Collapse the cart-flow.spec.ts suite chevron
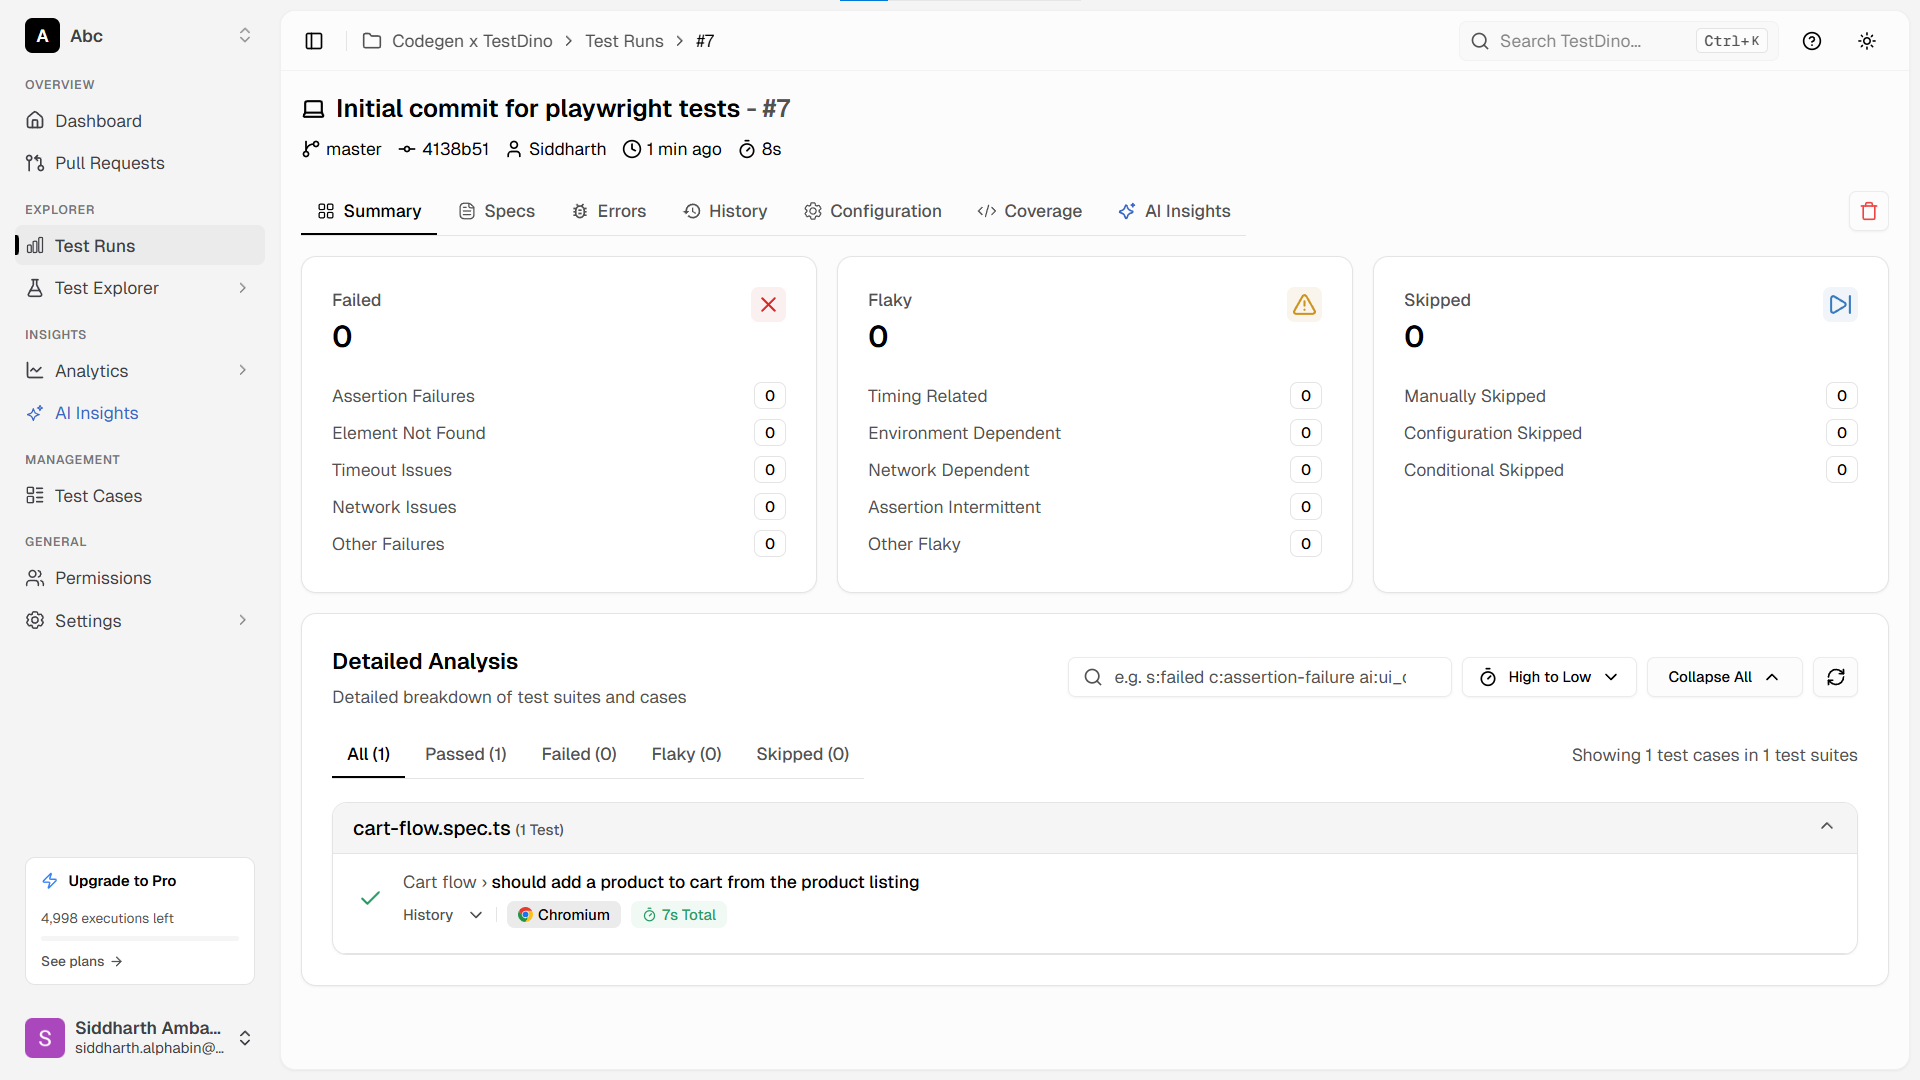This screenshot has width=1920, height=1080. click(1826, 827)
